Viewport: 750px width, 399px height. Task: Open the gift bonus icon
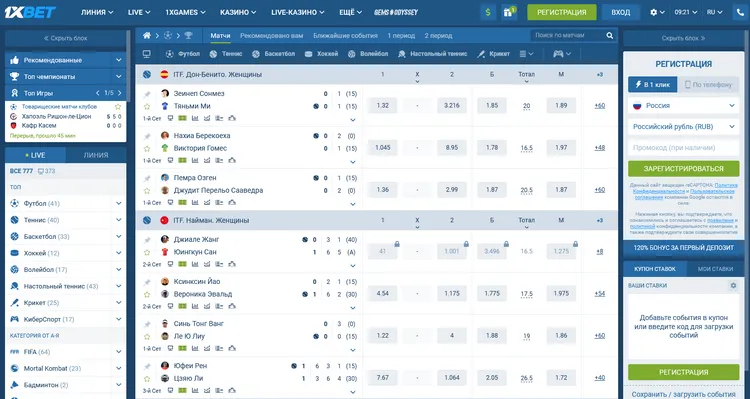pyautogui.click(x=508, y=12)
